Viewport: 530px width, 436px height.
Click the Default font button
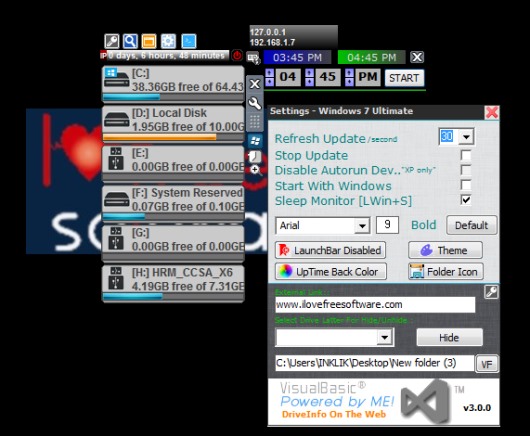pos(472,225)
